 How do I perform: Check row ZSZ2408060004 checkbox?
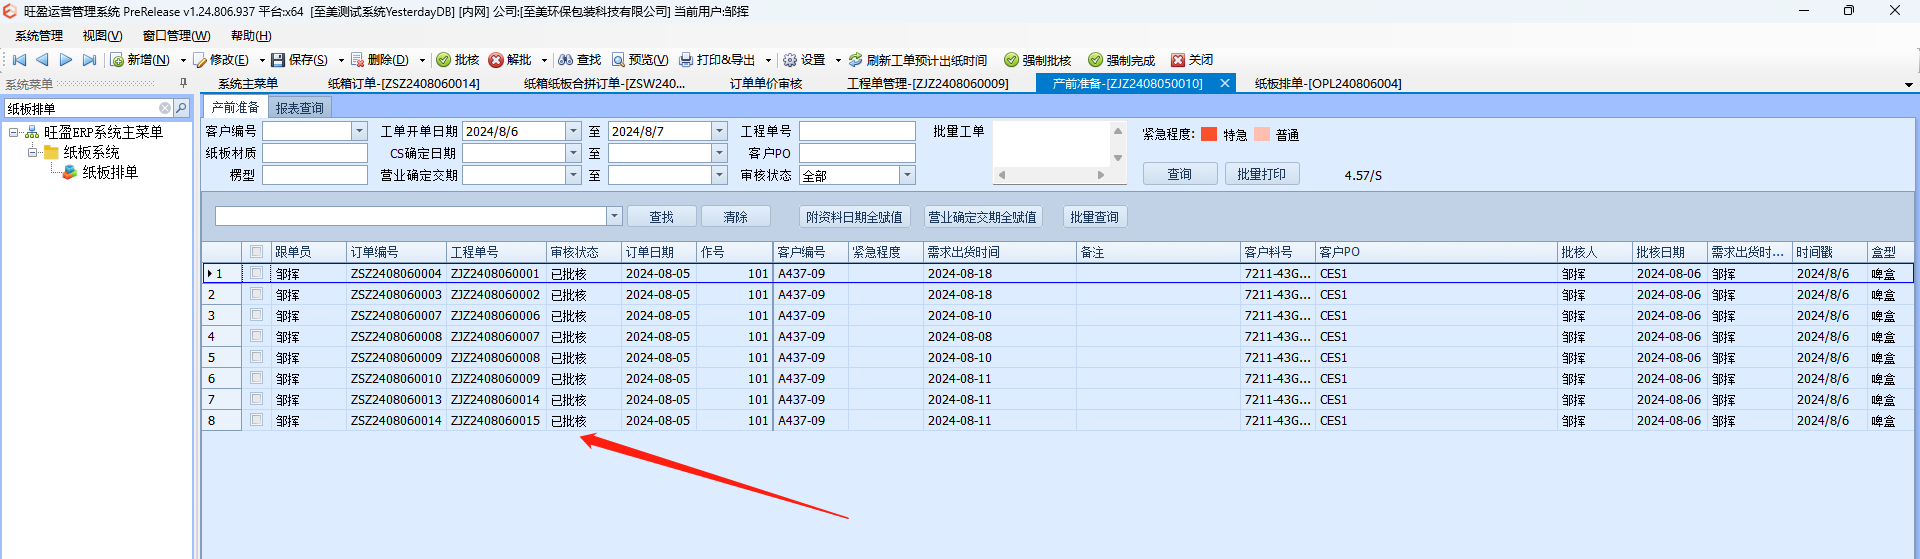(x=257, y=273)
